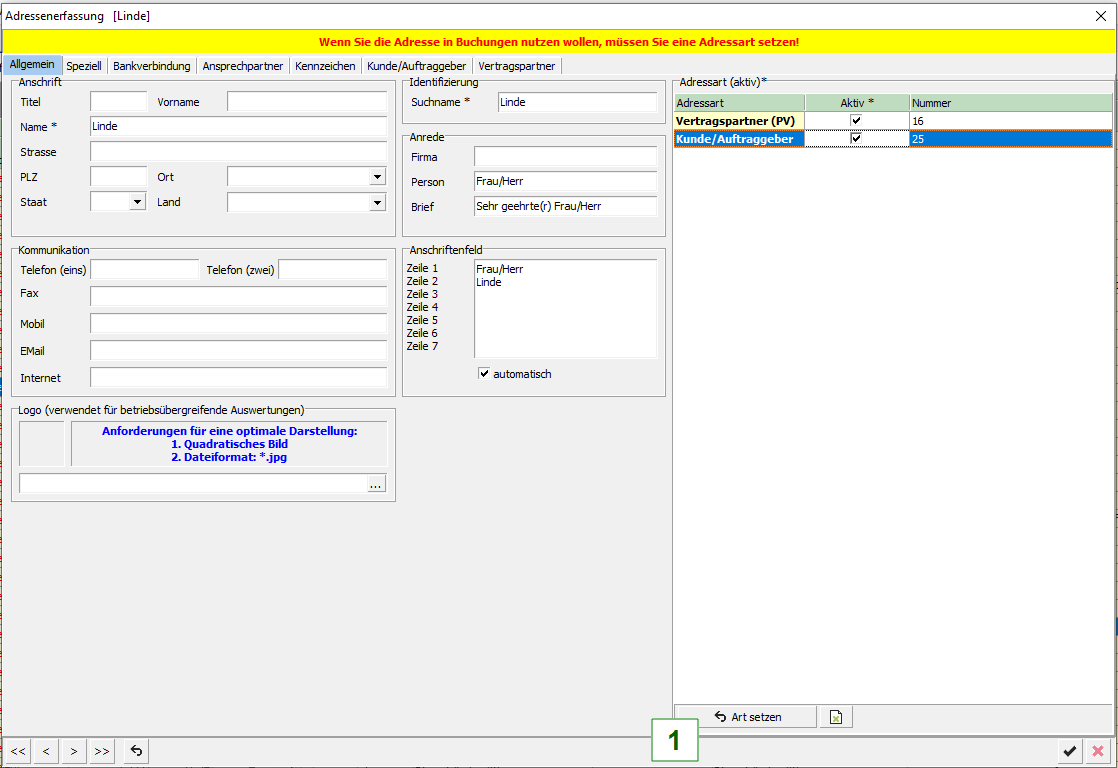The height and width of the screenshot is (768, 1118).
Task: Uncheck Aktiv for Kunde/Auftraggeber row
Action: [856, 139]
